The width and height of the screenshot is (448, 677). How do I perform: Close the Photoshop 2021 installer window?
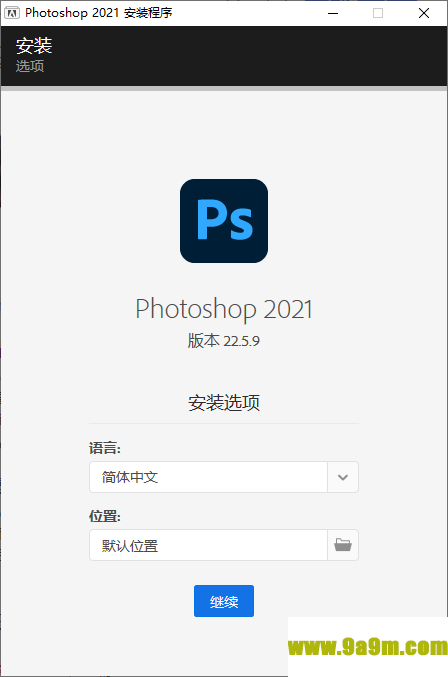pos(424,13)
